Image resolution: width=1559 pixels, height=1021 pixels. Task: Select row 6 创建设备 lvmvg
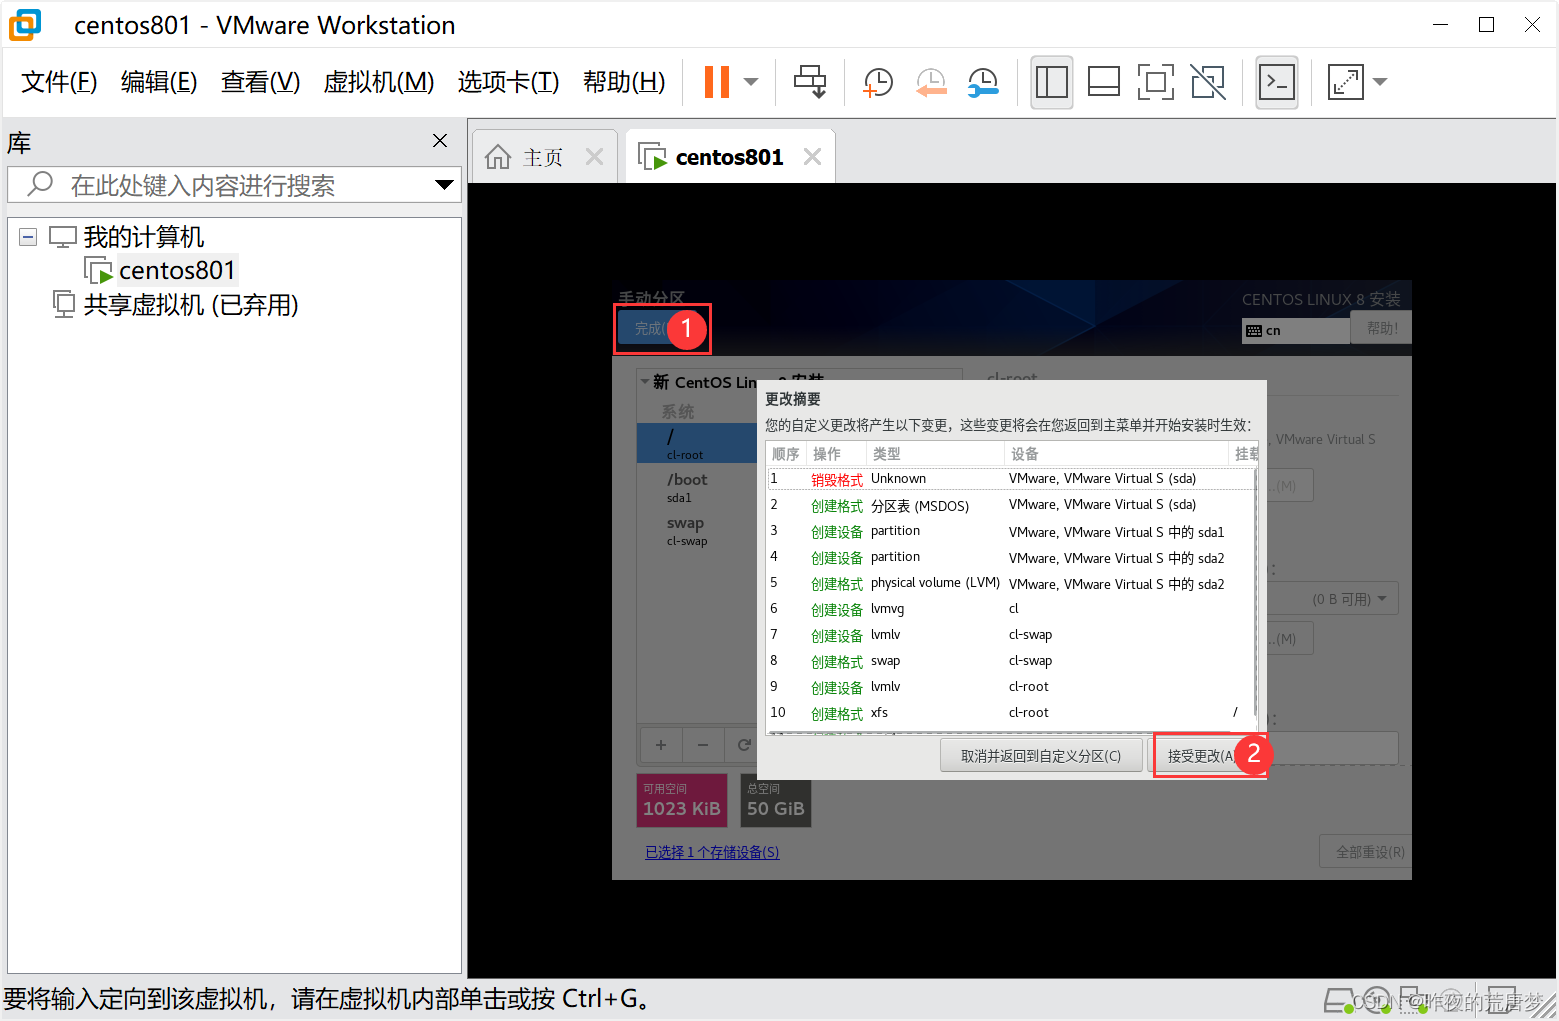1011,609
